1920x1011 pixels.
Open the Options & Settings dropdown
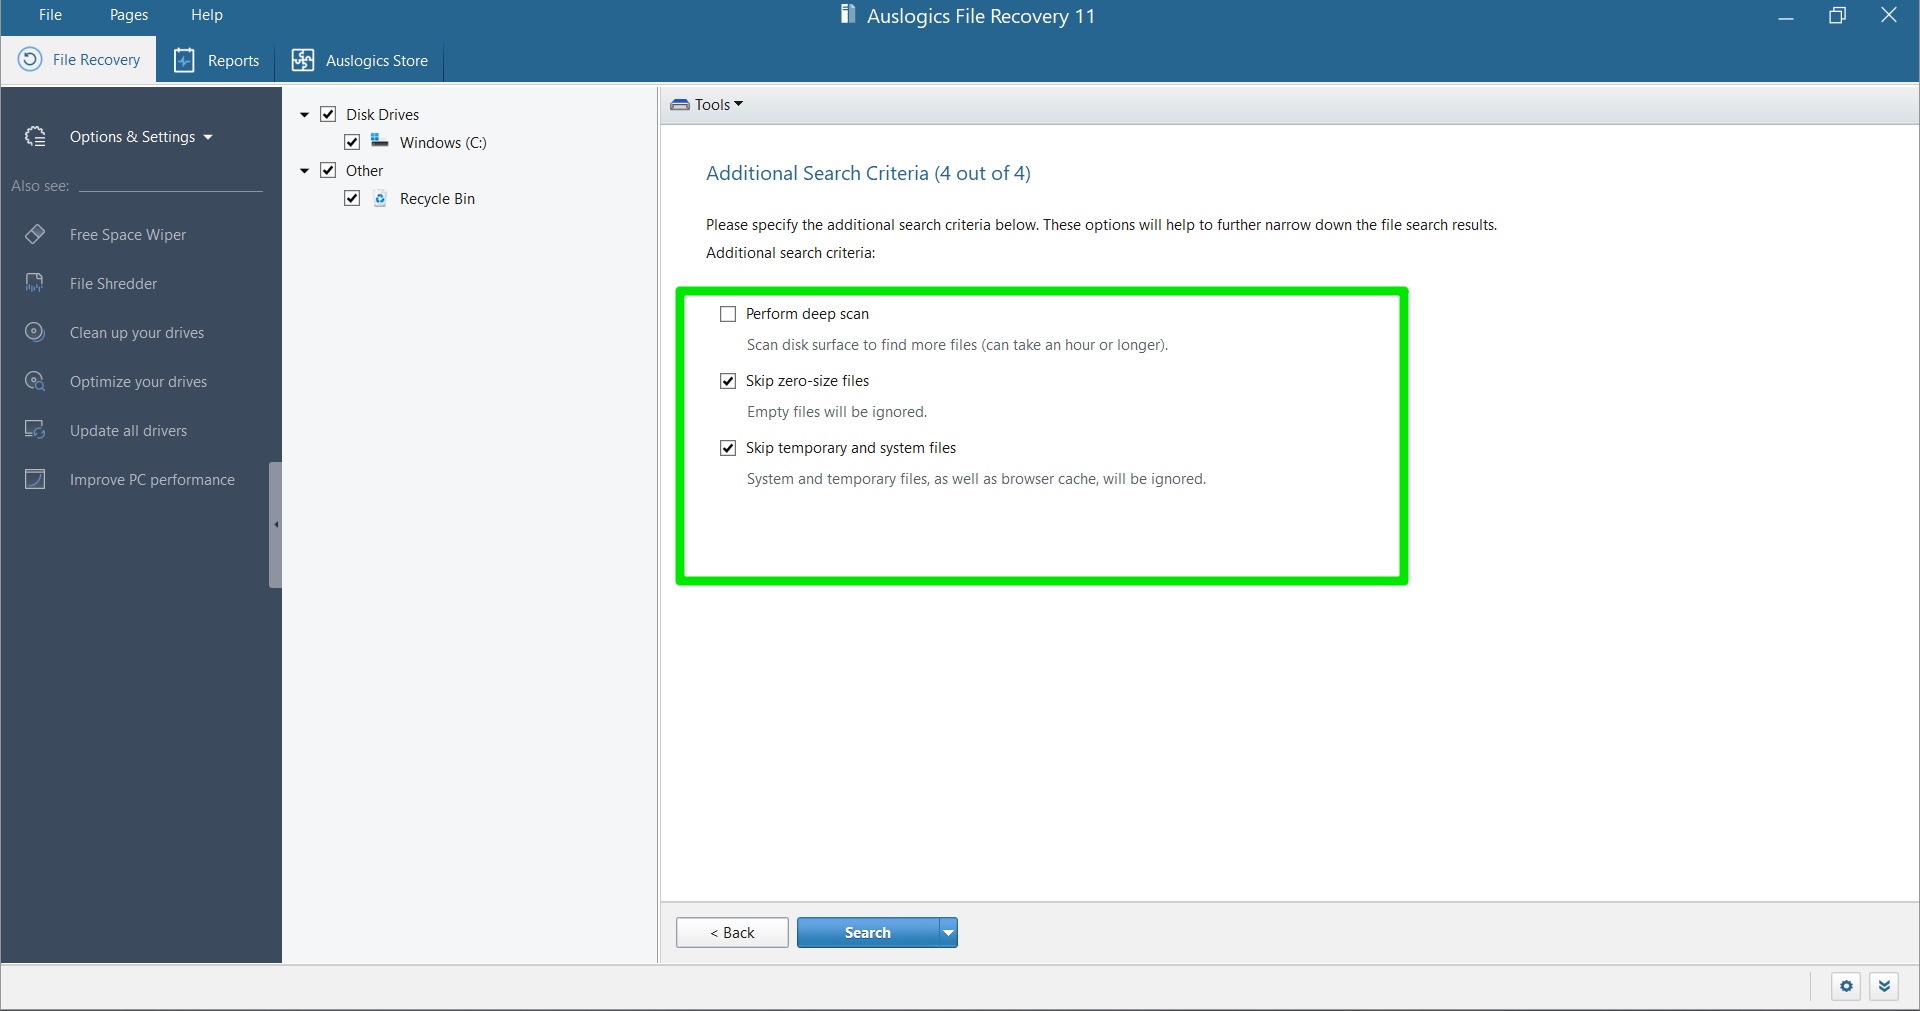pos(141,137)
